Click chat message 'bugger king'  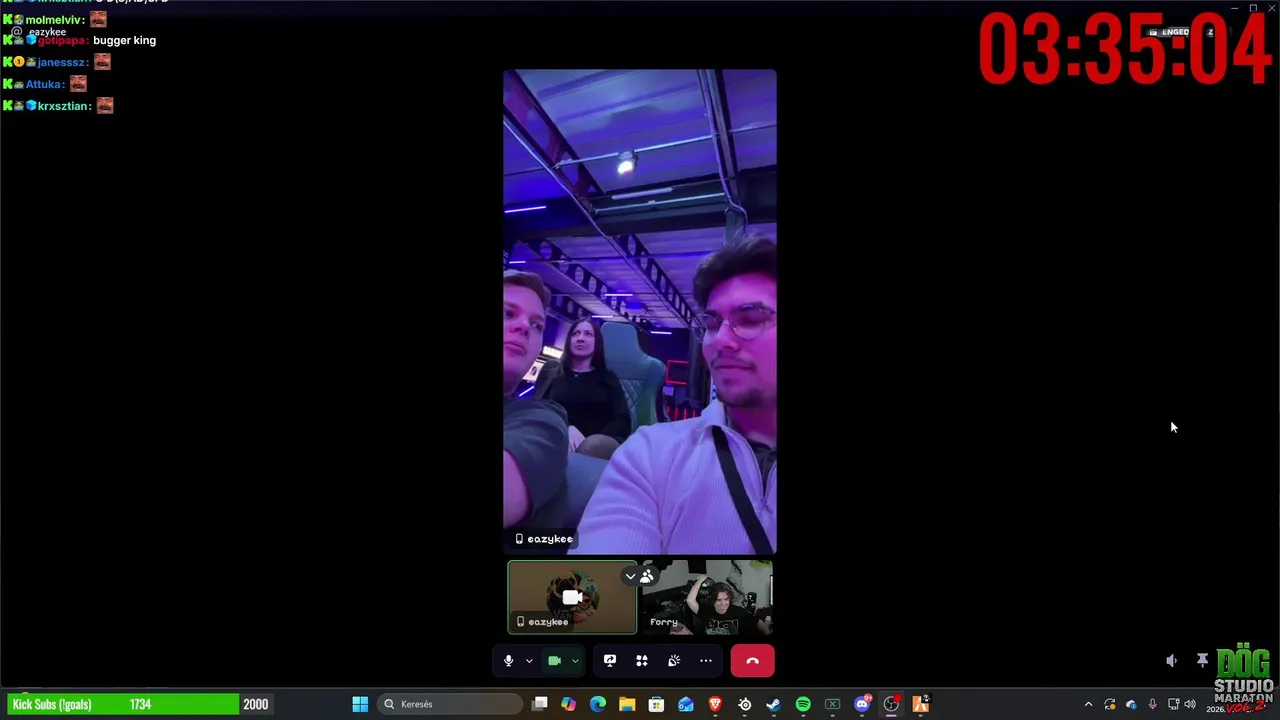(124, 40)
